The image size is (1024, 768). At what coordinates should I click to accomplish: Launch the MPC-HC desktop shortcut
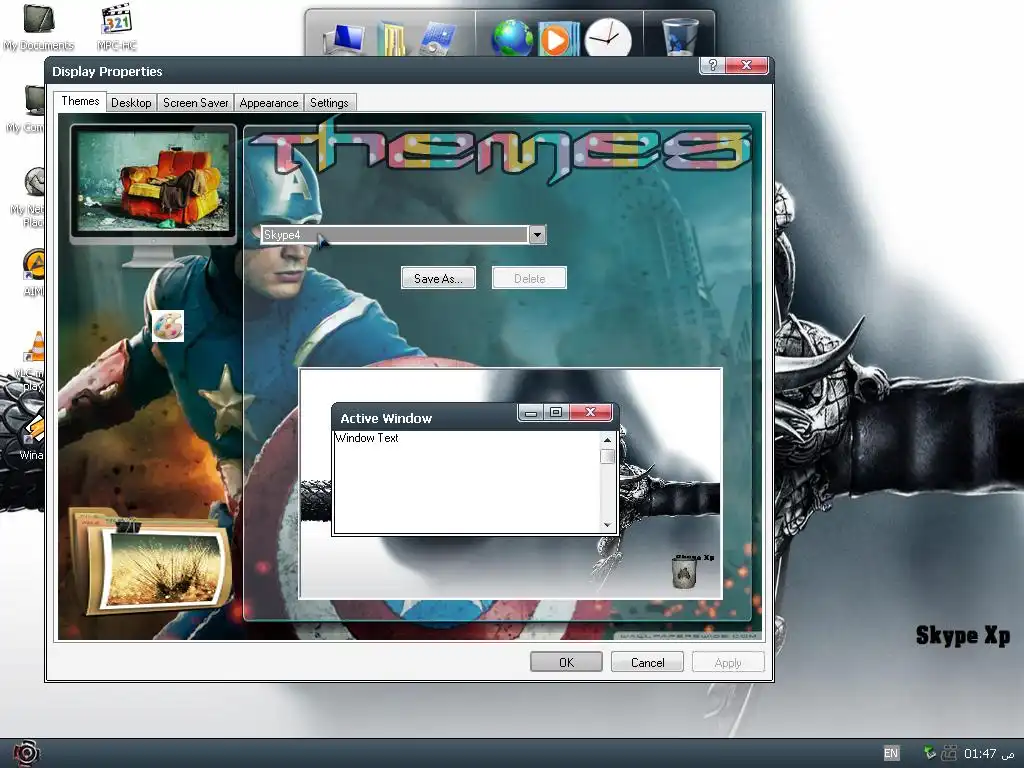pyautogui.click(x=117, y=27)
